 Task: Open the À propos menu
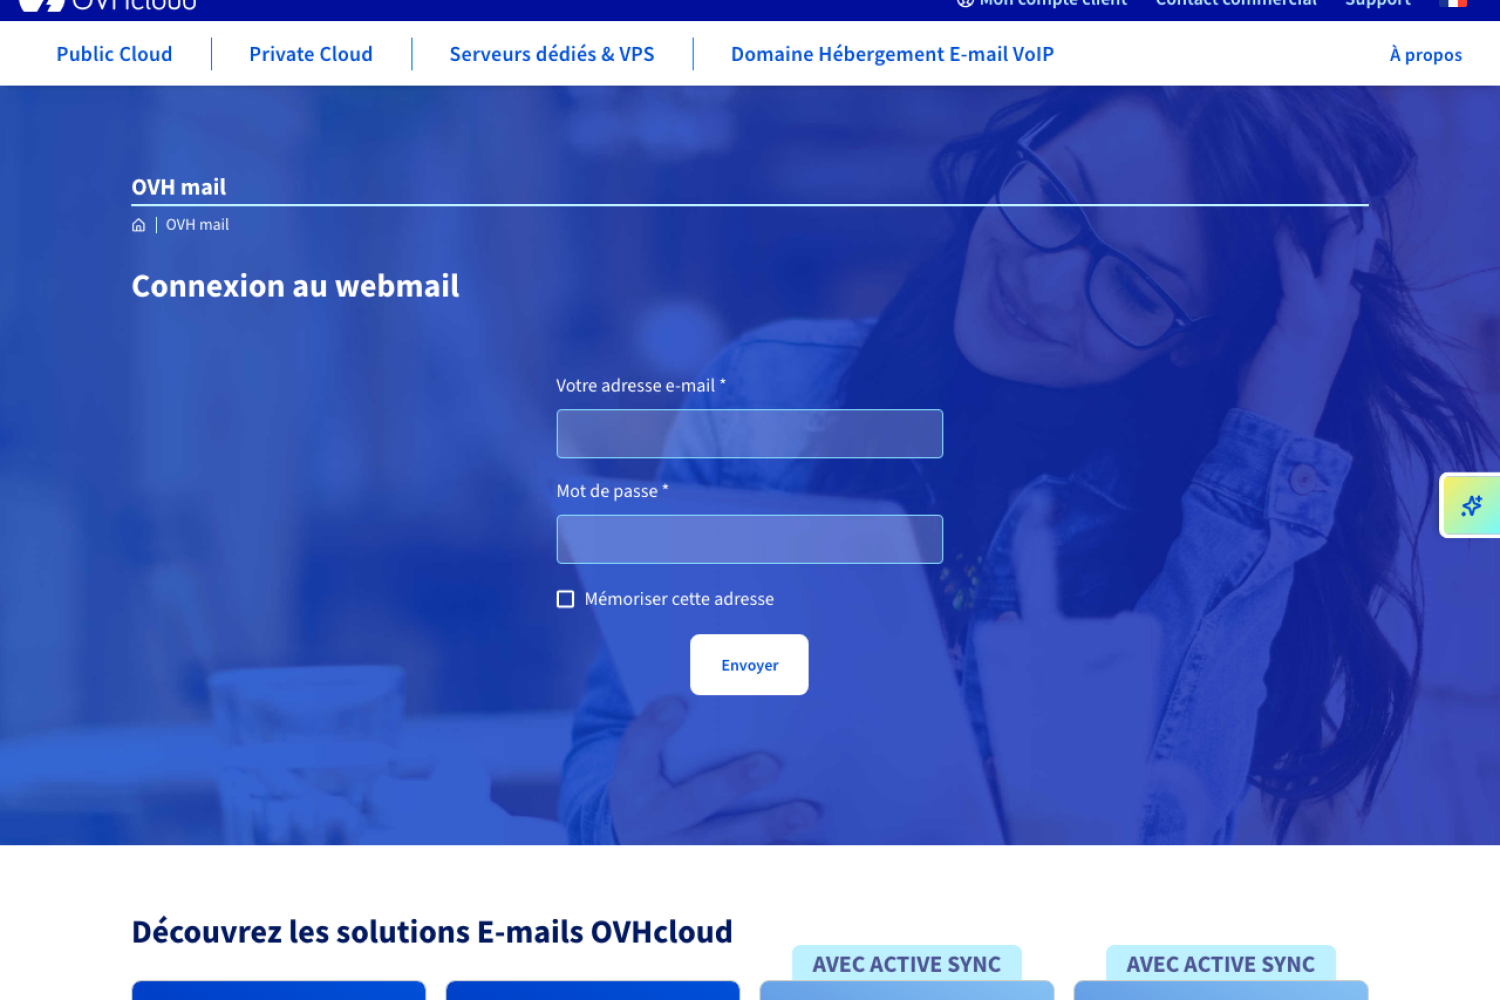point(1426,55)
